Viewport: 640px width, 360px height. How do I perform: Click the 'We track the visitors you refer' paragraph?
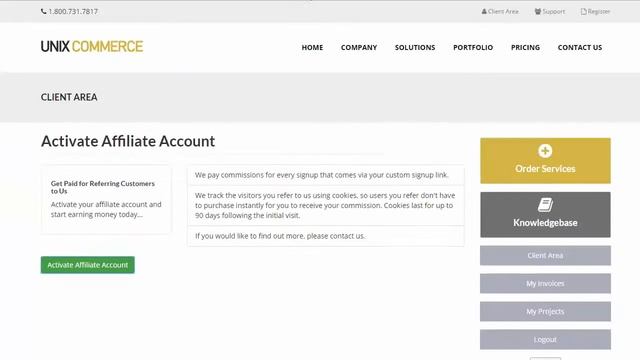coord(326,205)
